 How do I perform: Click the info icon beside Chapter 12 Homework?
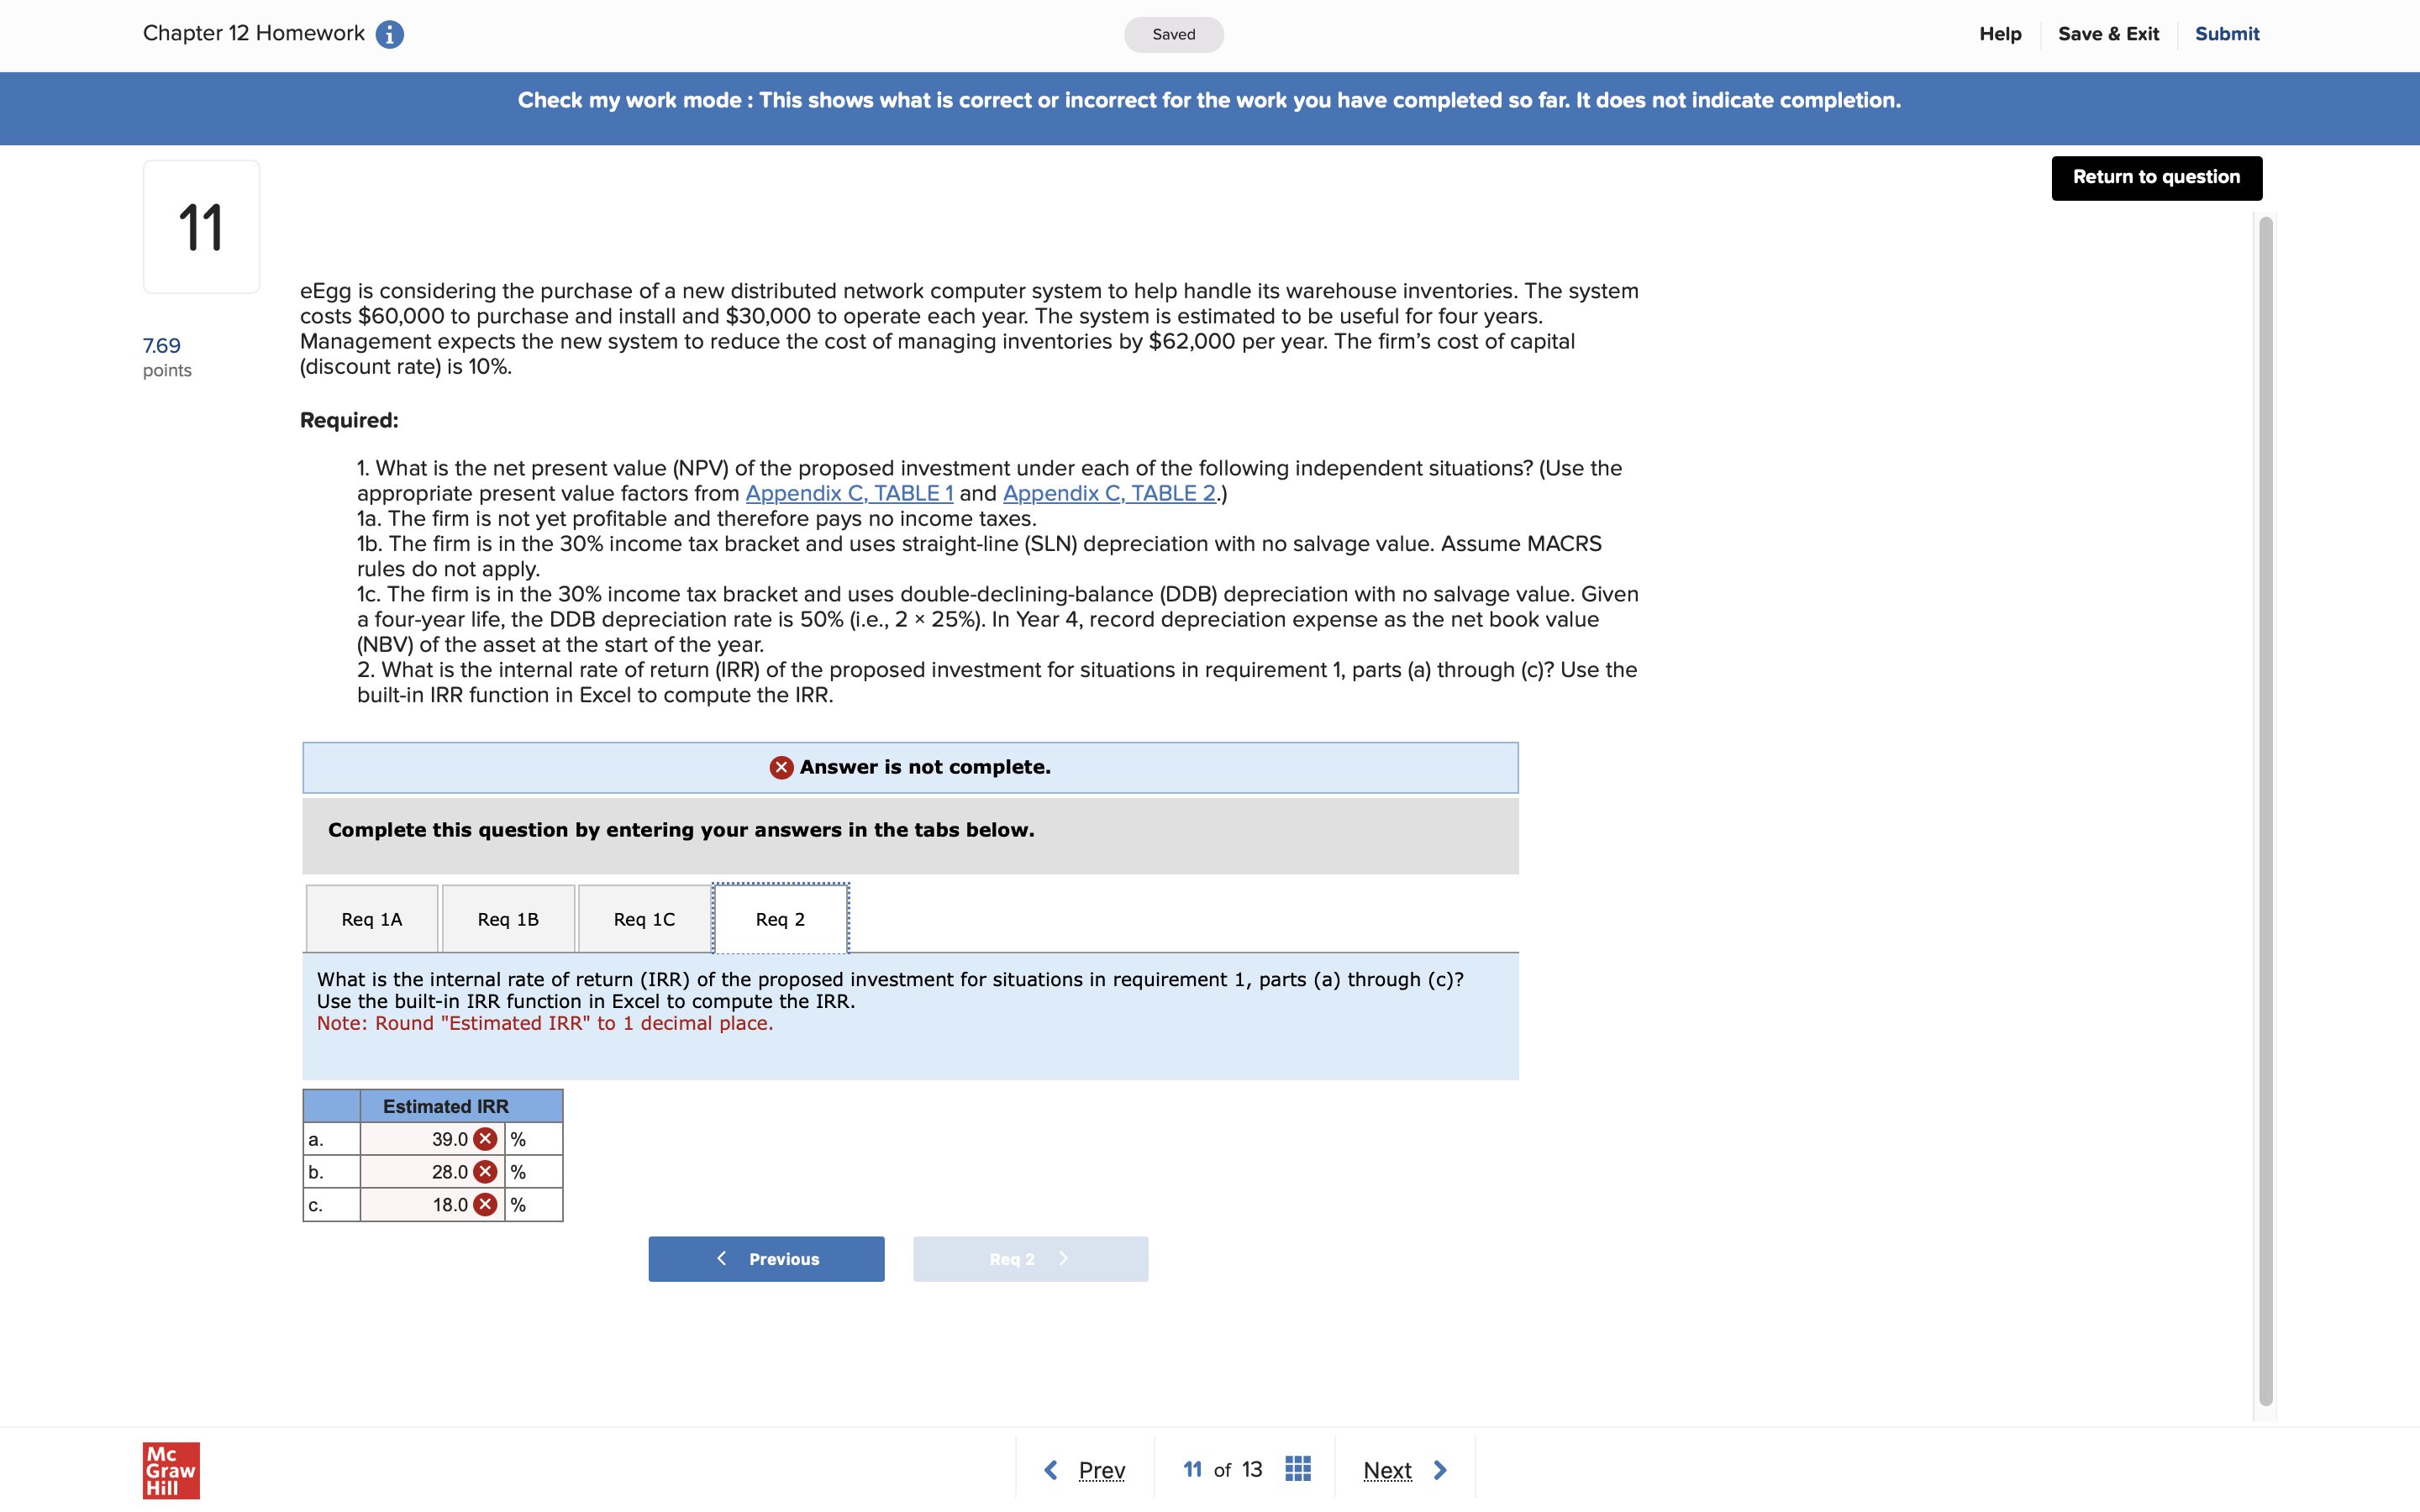389,35
